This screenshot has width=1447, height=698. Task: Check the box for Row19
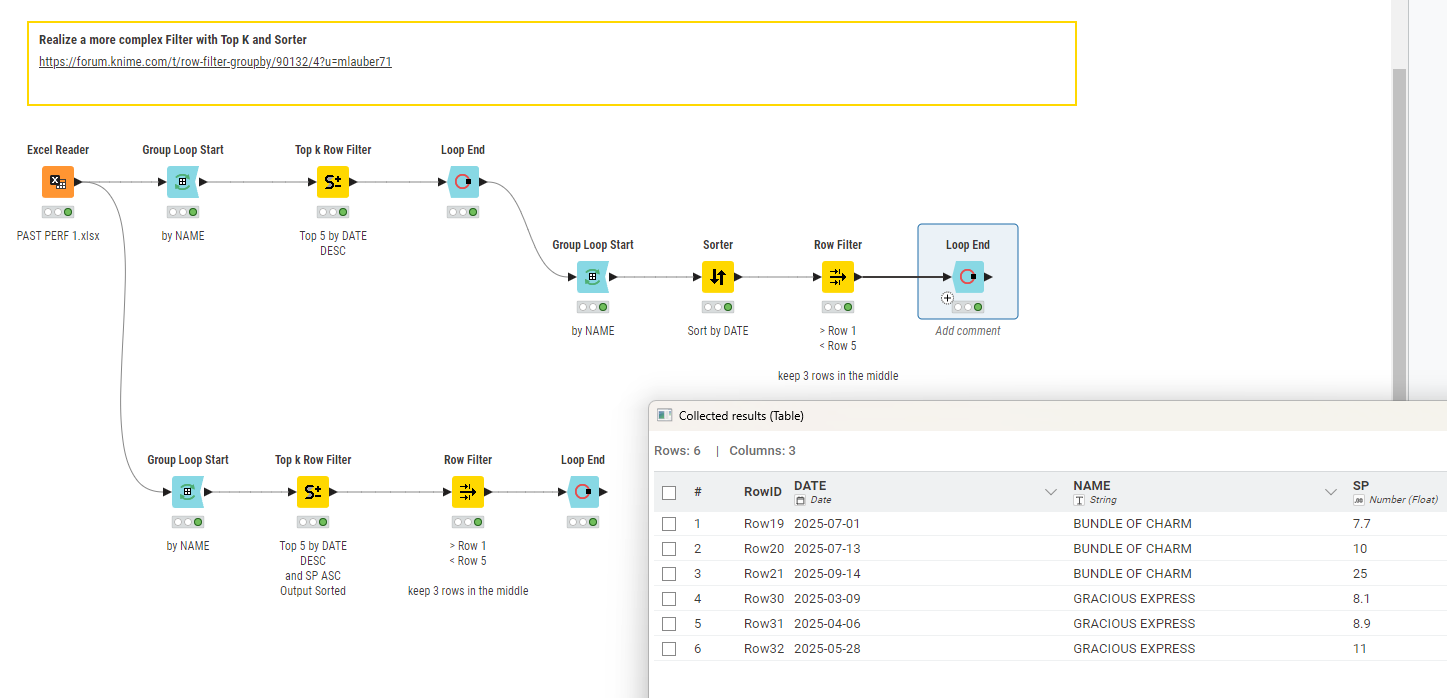[x=669, y=524]
